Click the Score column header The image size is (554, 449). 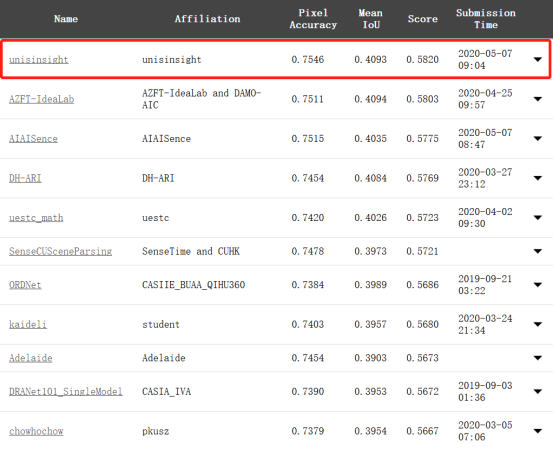click(423, 19)
